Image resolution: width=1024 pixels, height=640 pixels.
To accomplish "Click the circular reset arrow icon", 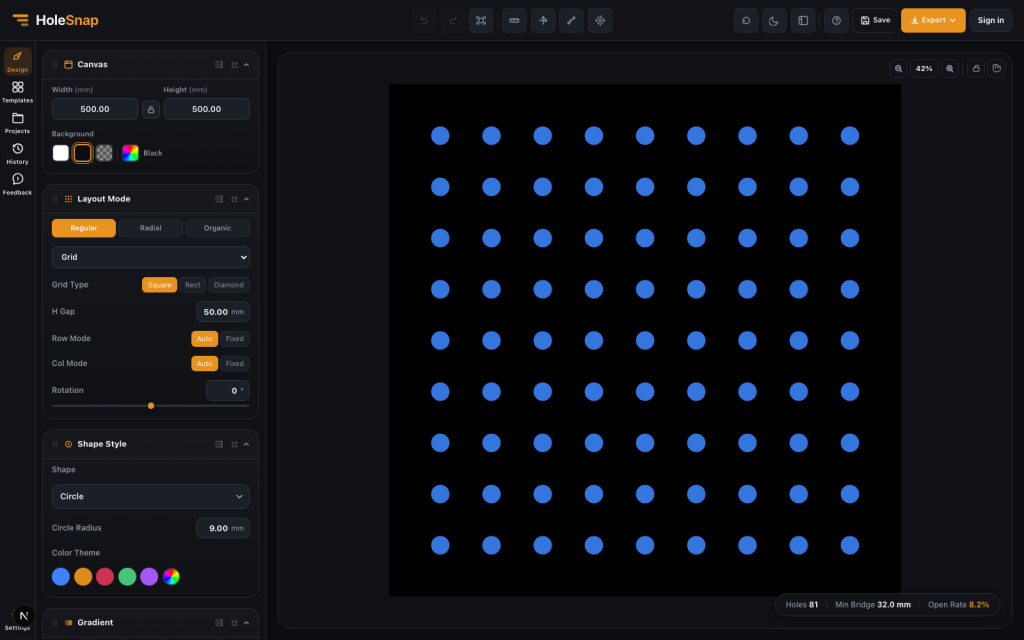I will (746, 20).
